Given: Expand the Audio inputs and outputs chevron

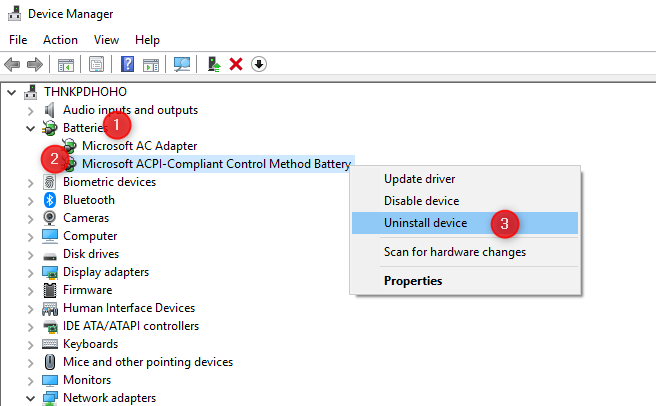Looking at the screenshot, I should pyautogui.click(x=31, y=111).
